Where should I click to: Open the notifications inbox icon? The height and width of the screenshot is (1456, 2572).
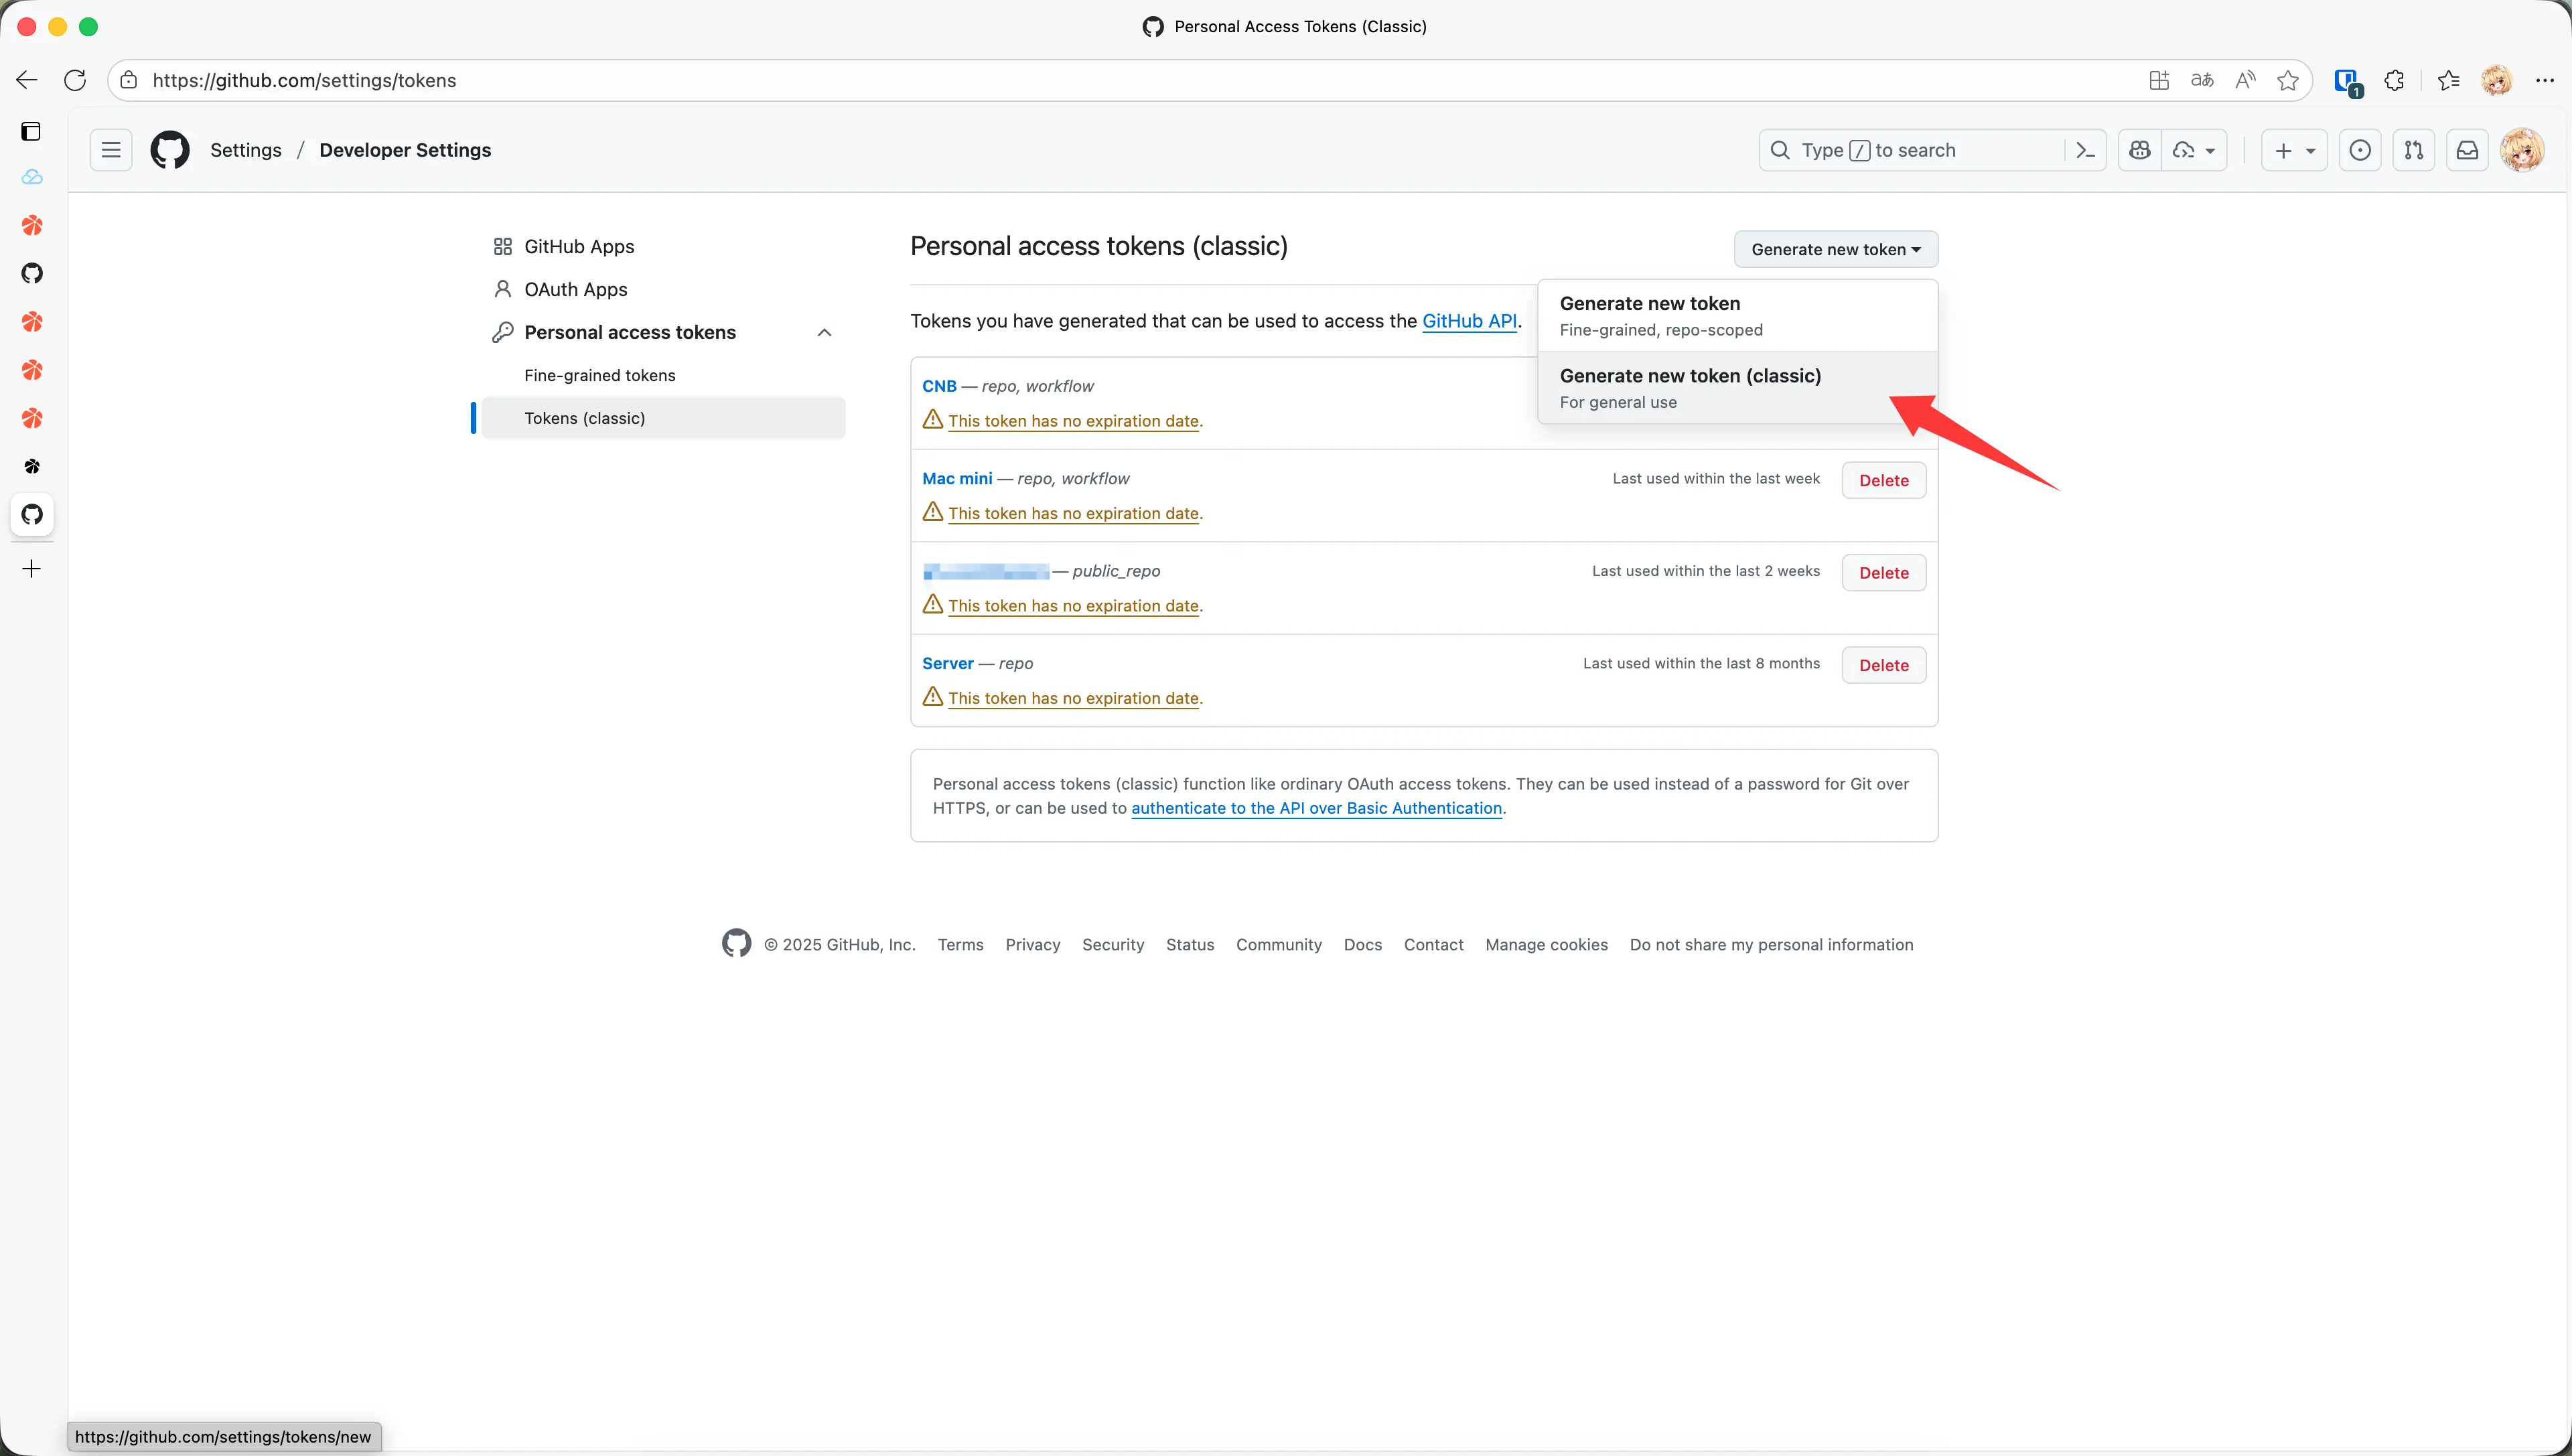2468,150
